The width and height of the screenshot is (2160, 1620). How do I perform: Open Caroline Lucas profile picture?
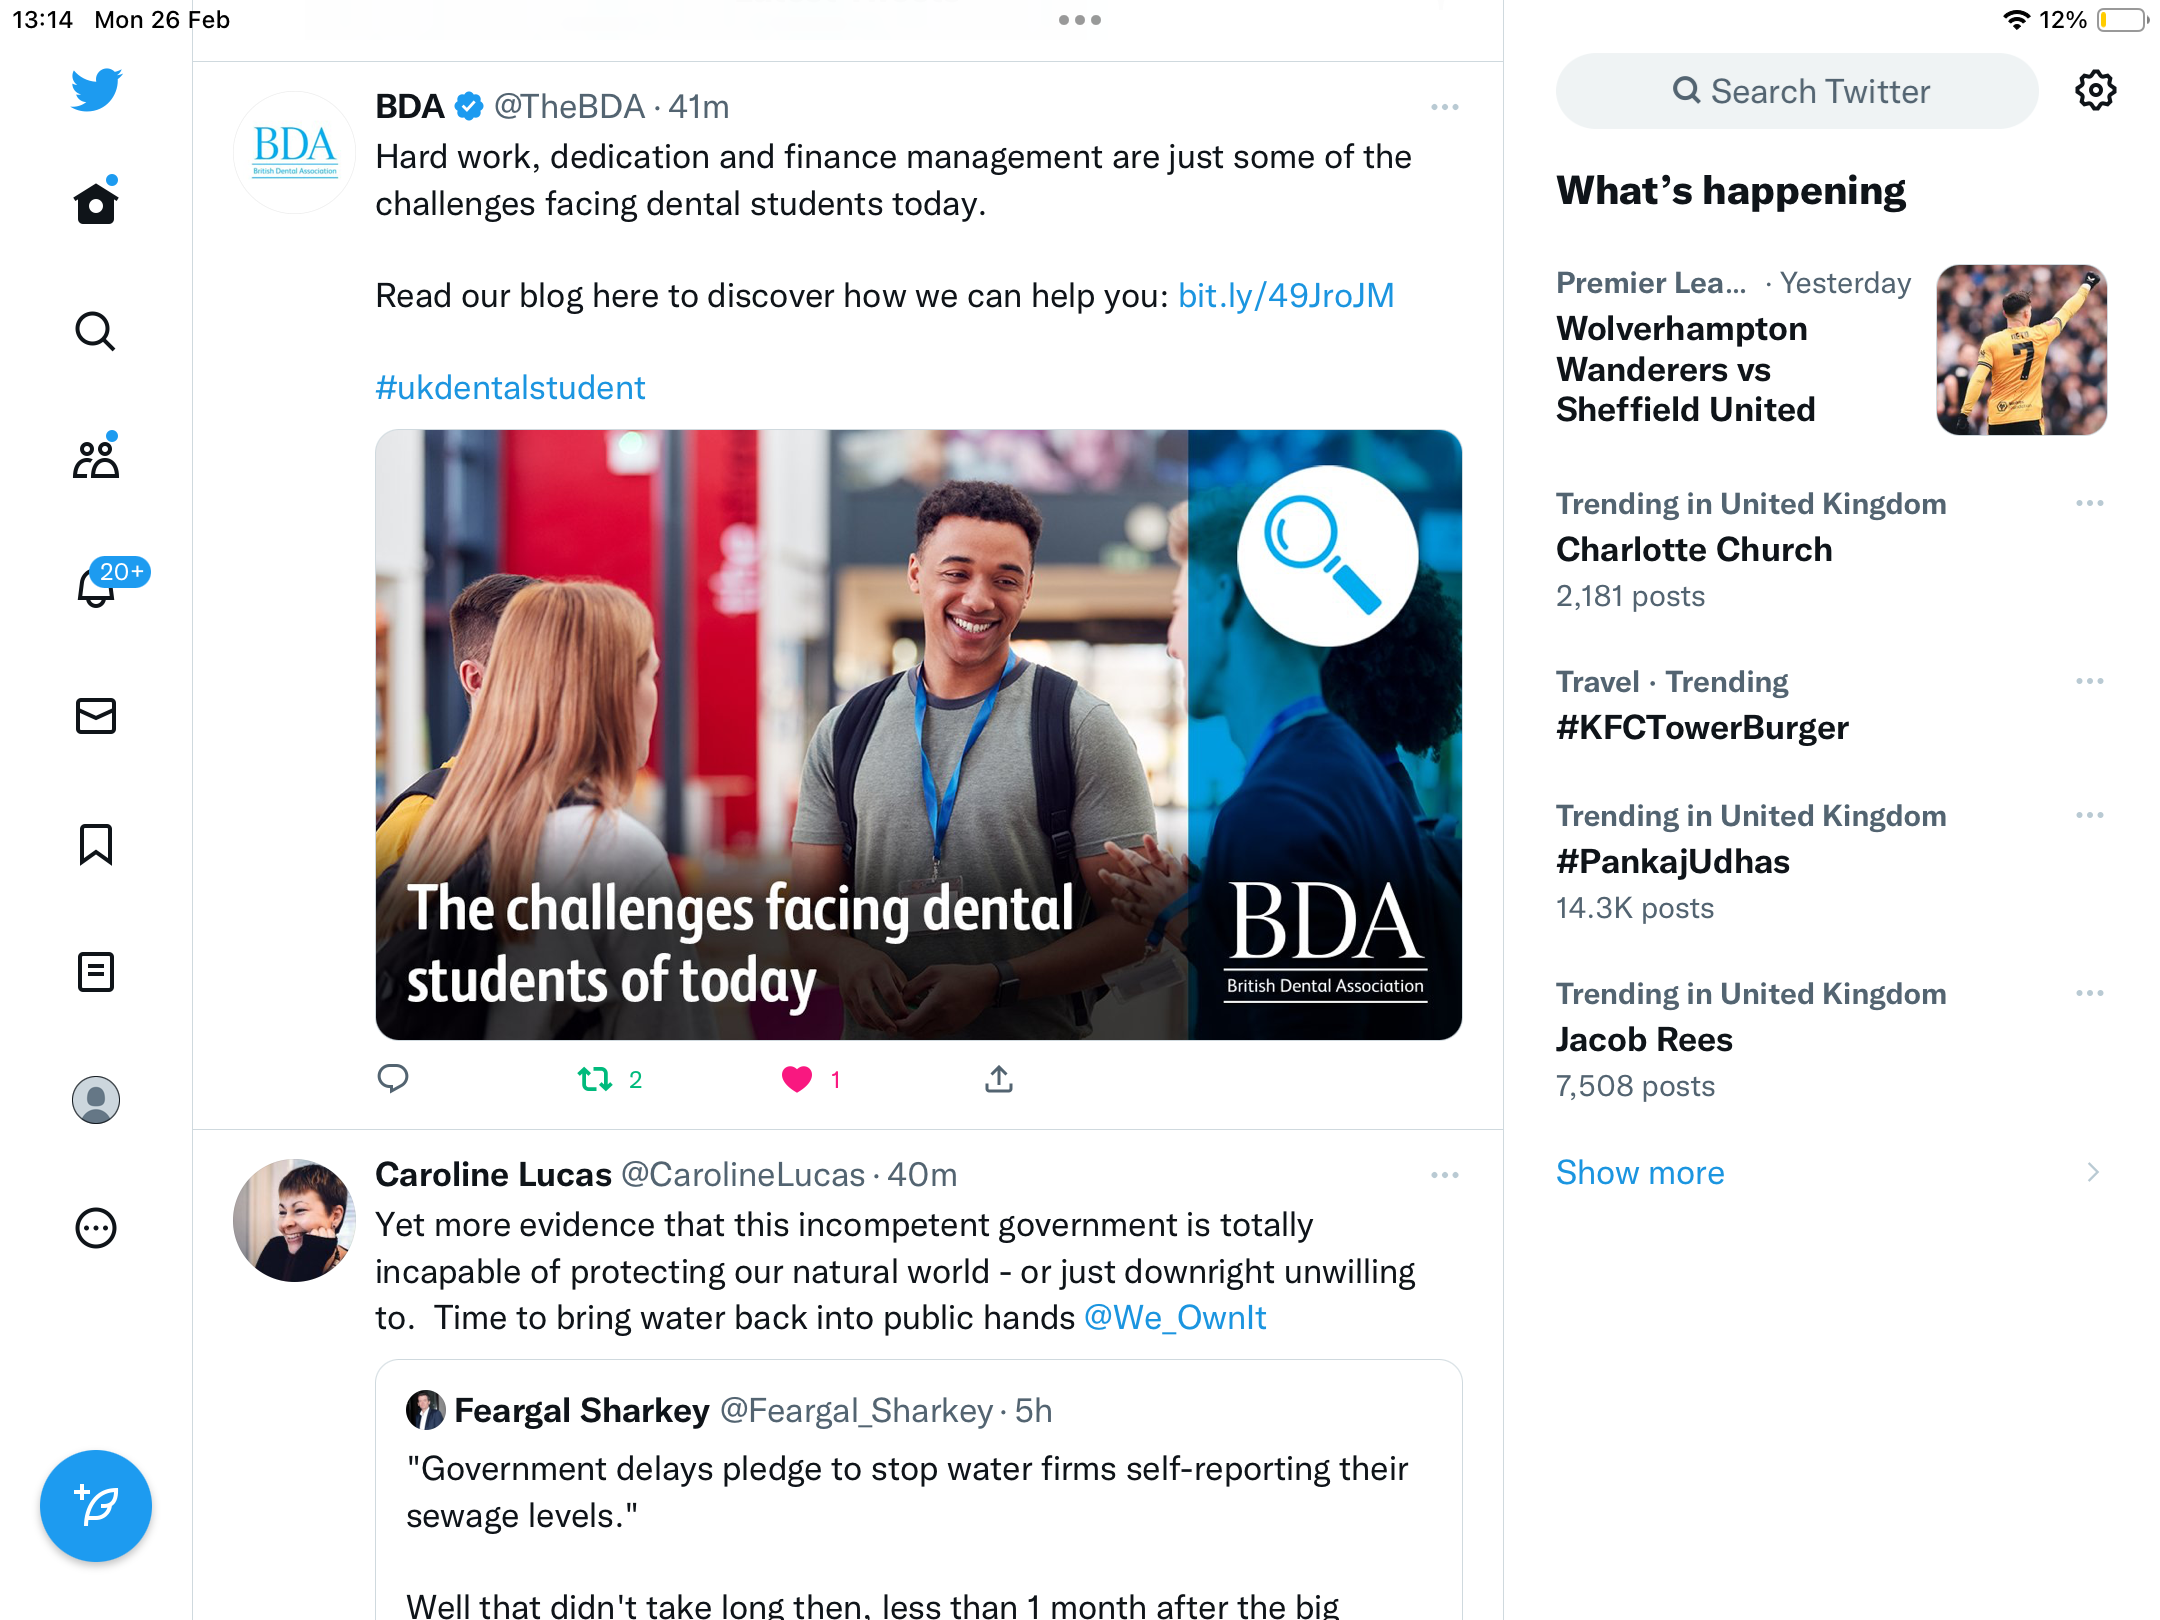point(294,1220)
